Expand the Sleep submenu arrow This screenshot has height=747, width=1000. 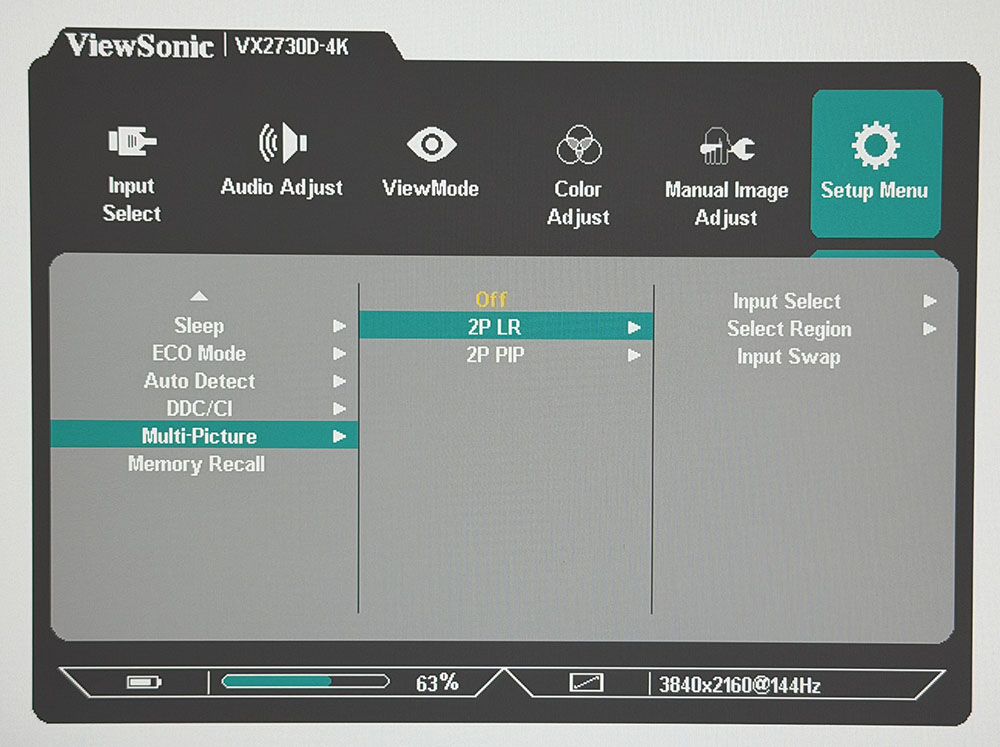coord(339,326)
